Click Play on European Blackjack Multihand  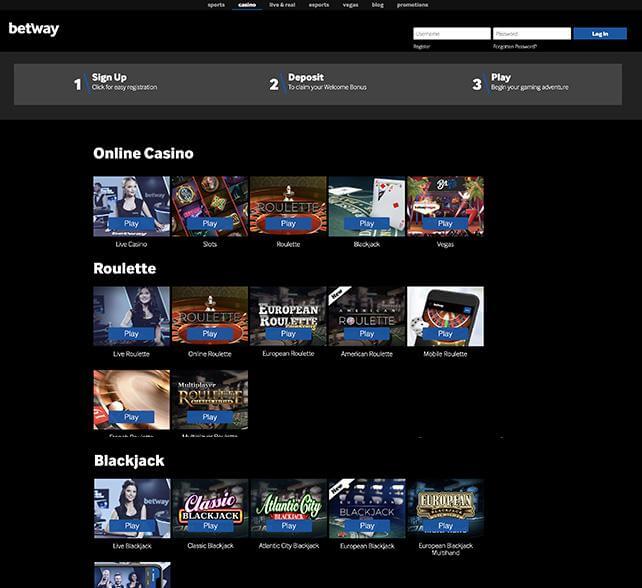tap(445, 526)
